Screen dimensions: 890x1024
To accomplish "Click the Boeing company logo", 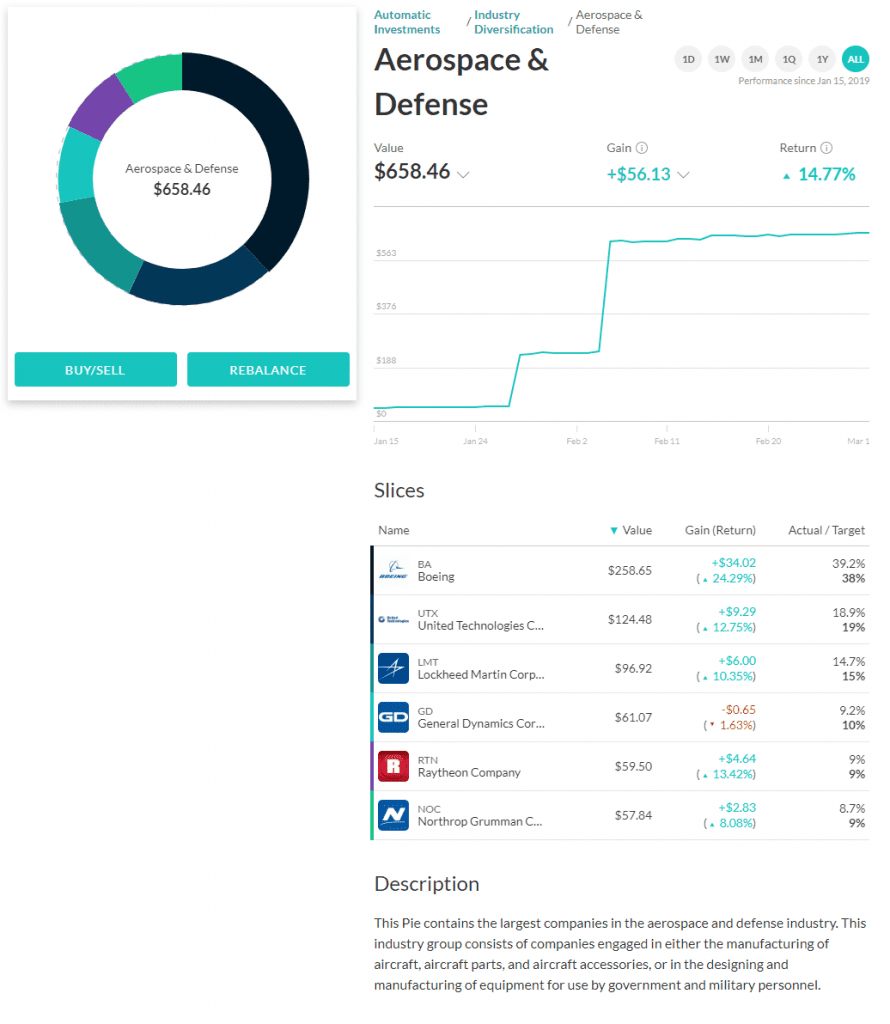I will point(393,570).
